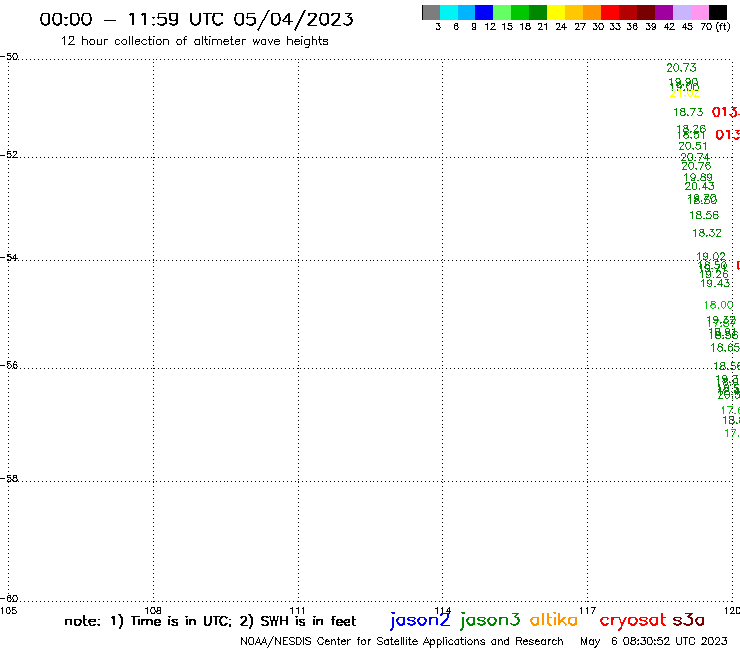Select the yellow wave height 21.02

685,93
